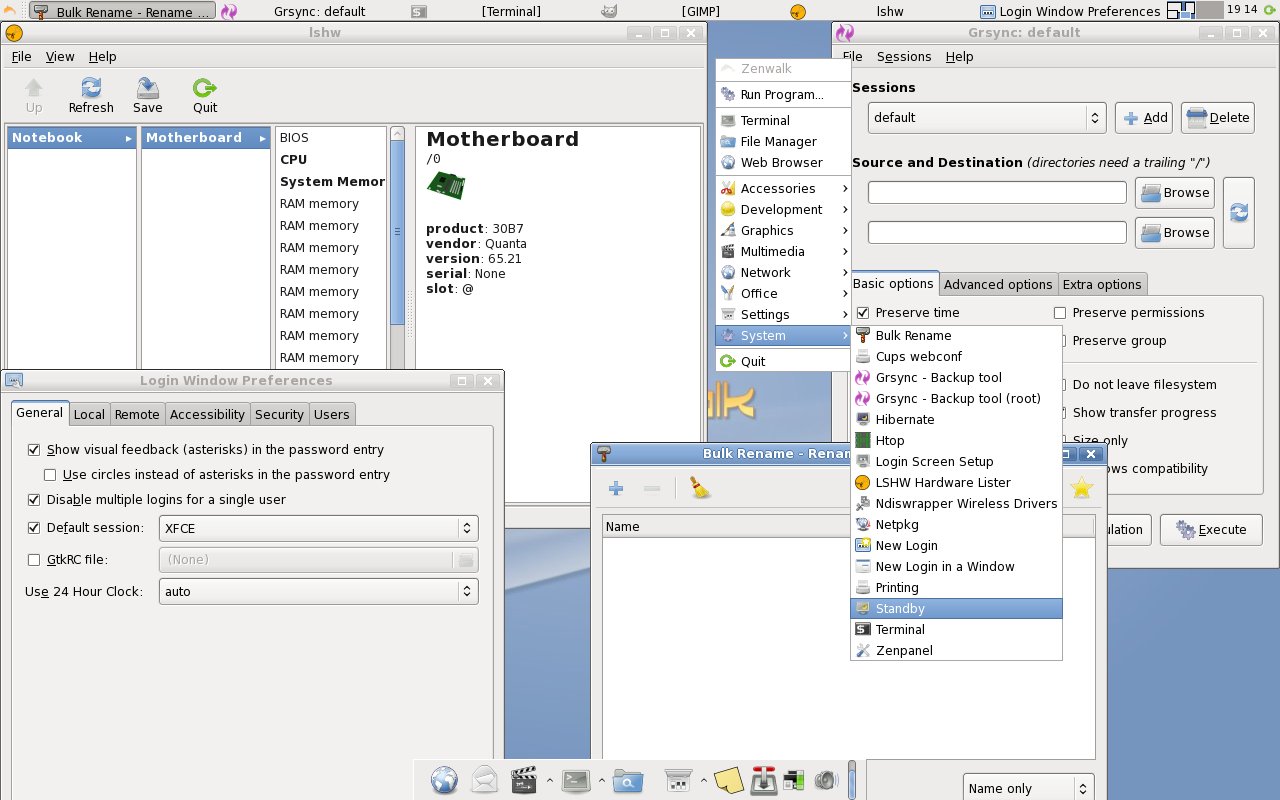1280x800 pixels.
Task: Click the system monitor icon in the dock
Action: (794, 780)
